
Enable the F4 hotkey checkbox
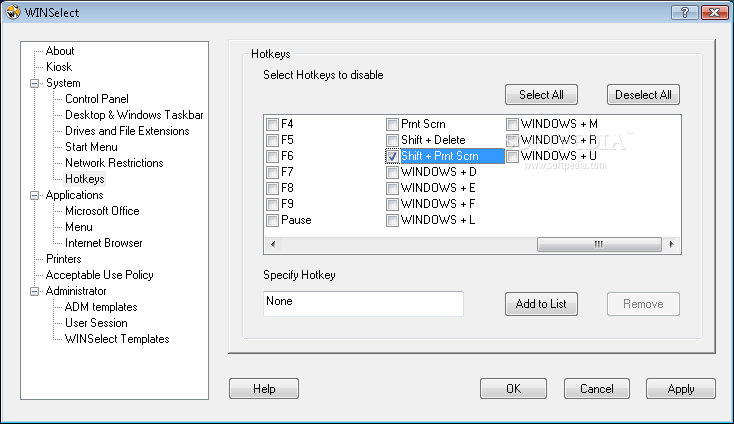coord(272,124)
